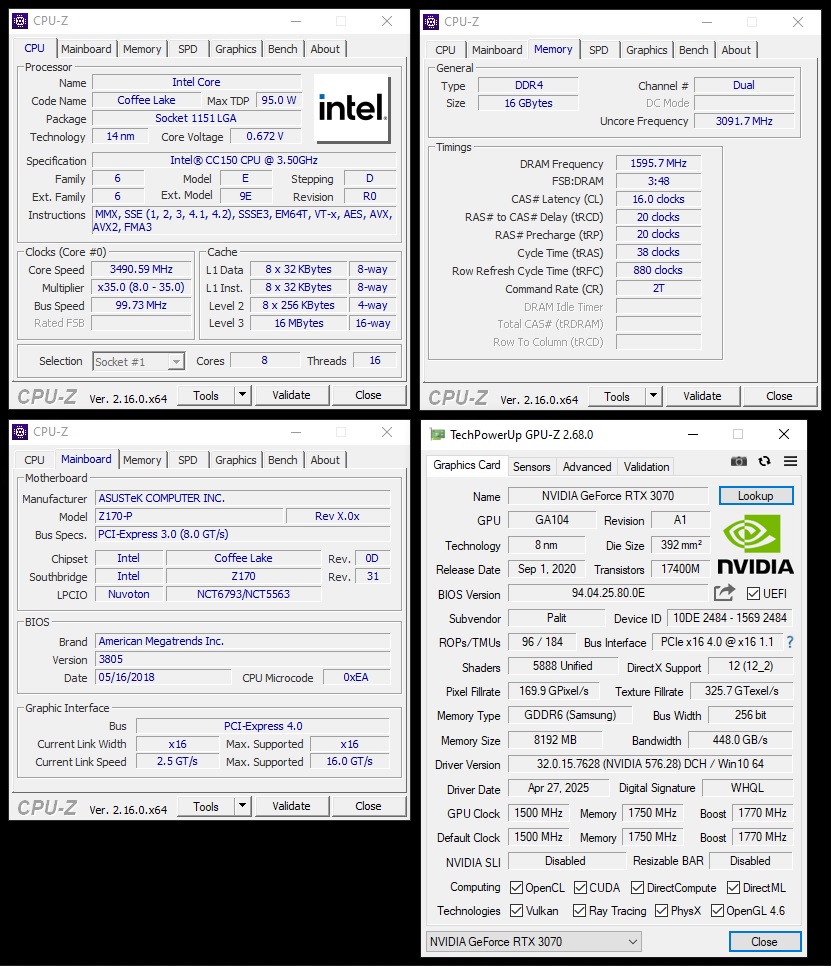Viewport: 831px width, 966px height.
Task: Open Tools dropdown arrow in the CPU window
Action: [243, 395]
